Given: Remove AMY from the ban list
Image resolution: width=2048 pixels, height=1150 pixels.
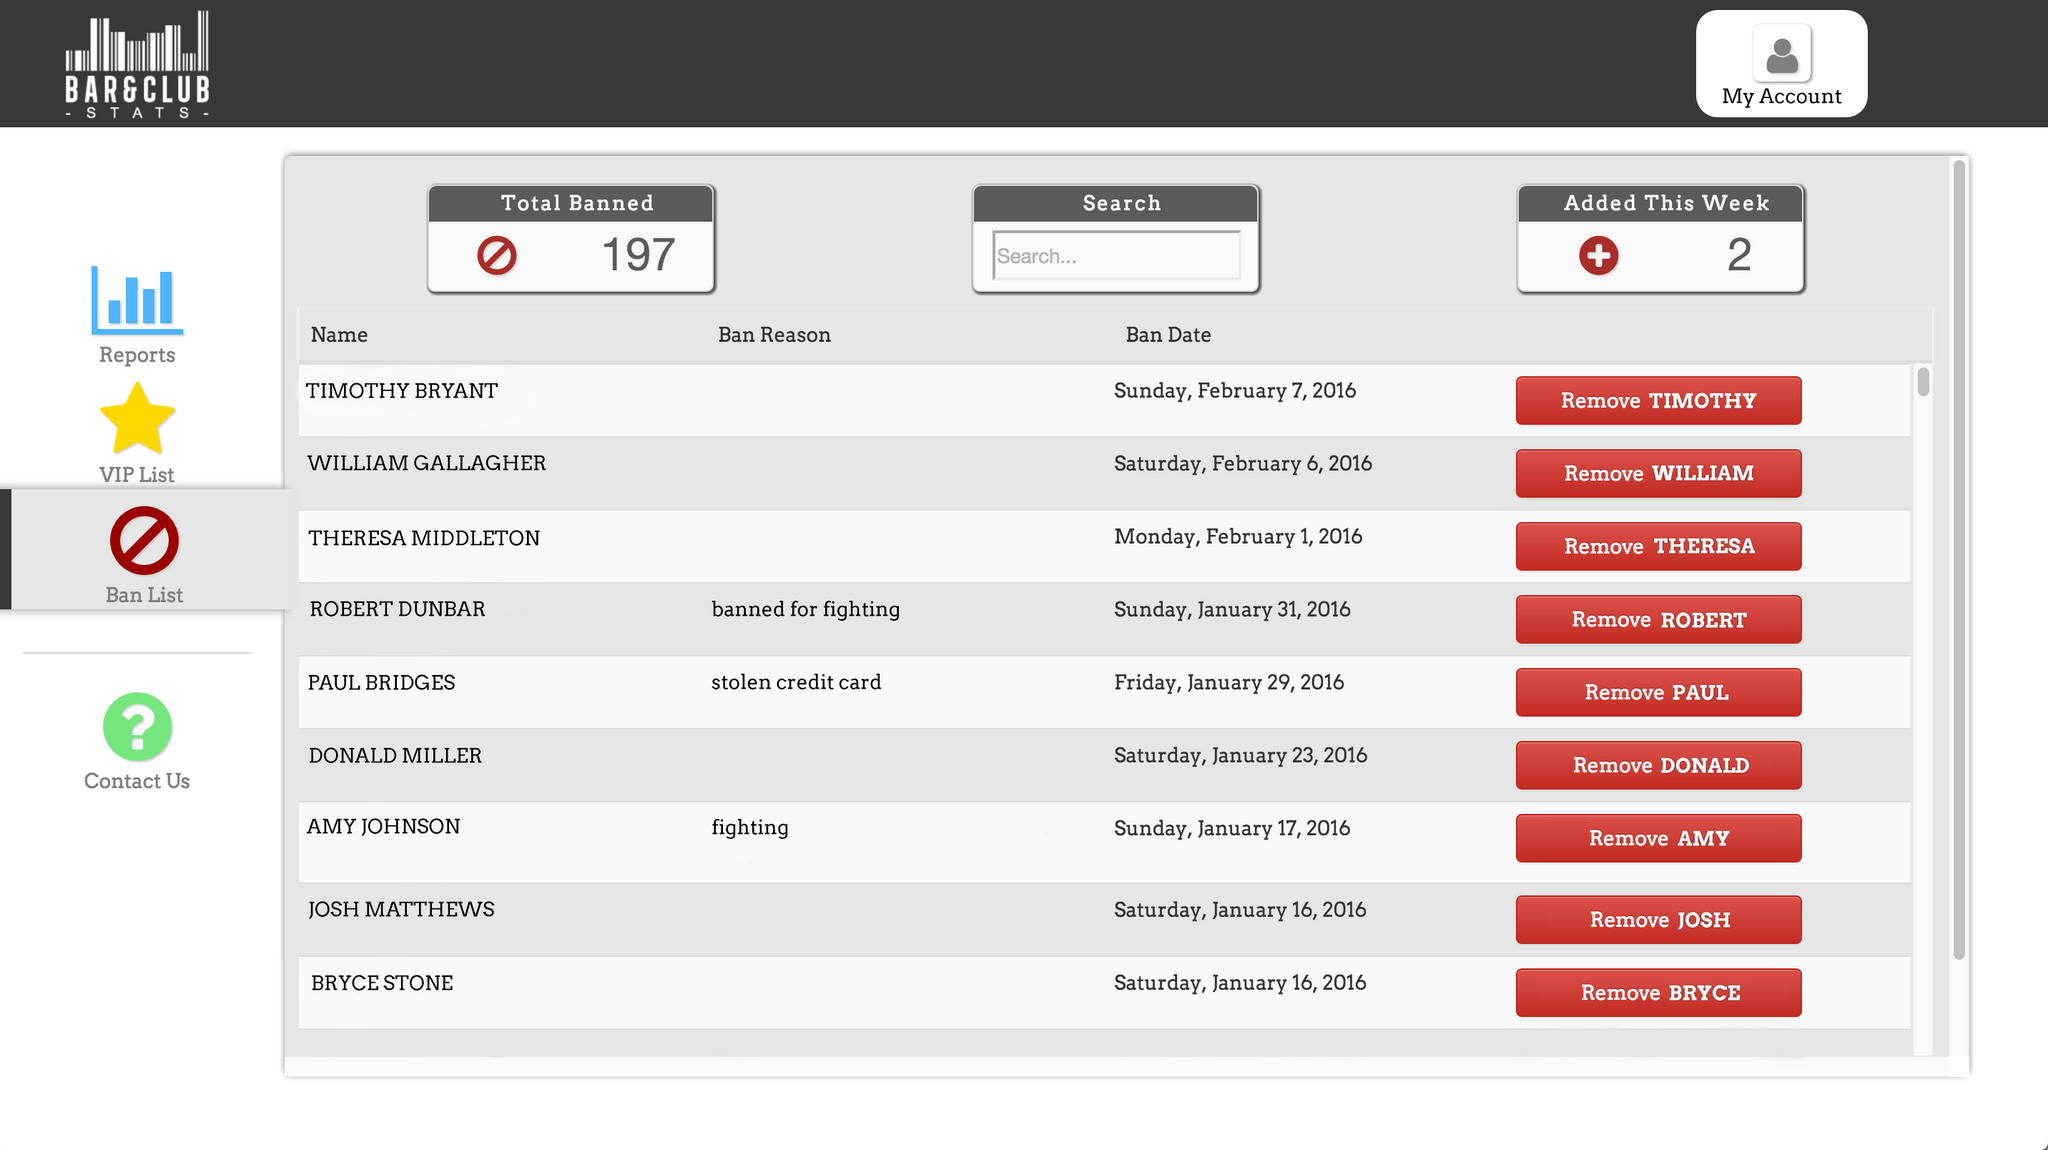Looking at the screenshot, I should coord(1658,839).
